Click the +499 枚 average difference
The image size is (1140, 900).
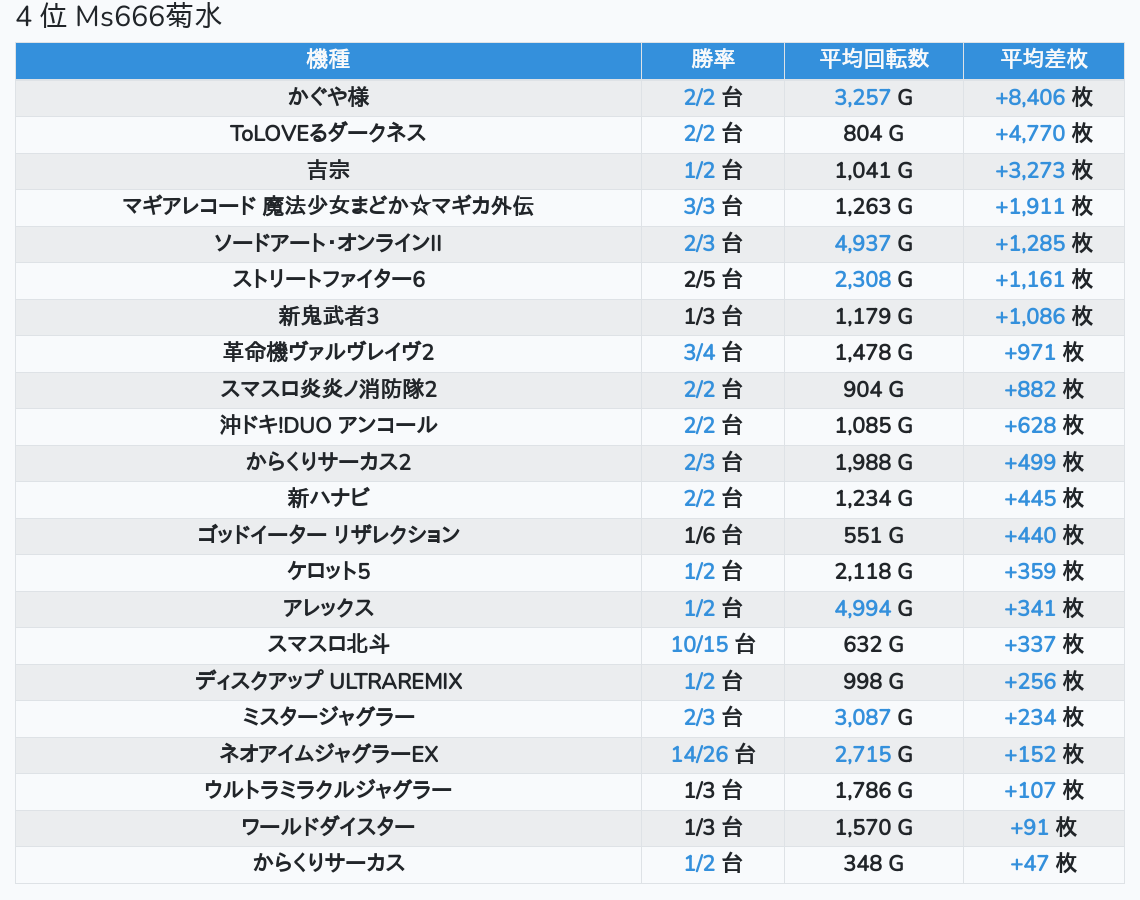[x=1043, y=462]
